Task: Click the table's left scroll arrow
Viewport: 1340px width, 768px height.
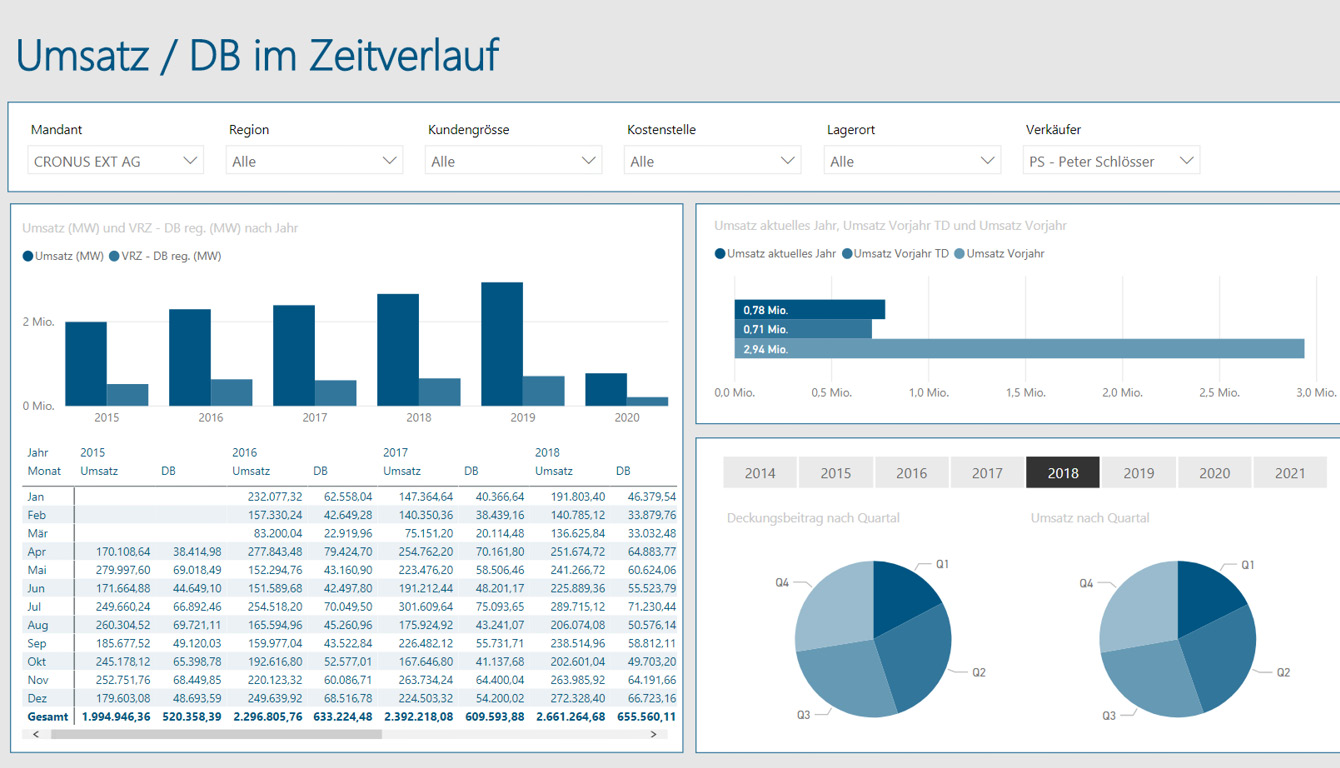Action: click(36, 734)
